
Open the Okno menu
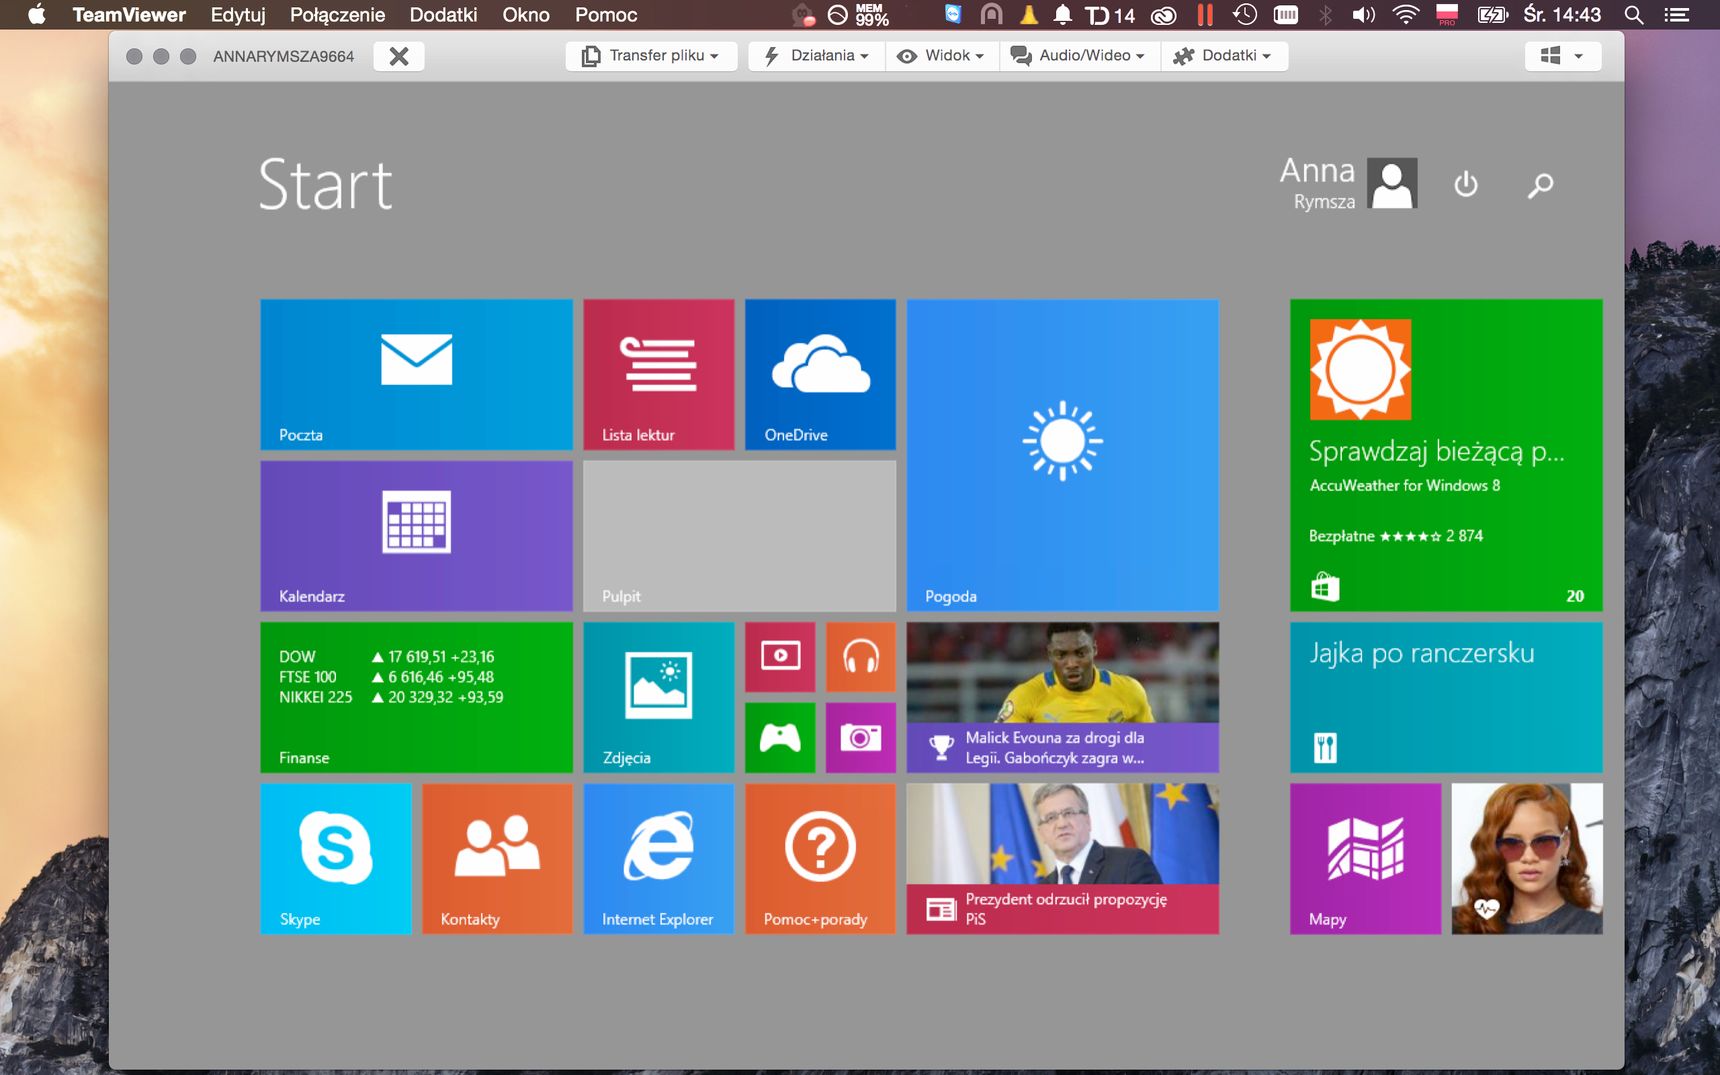[526, 15]
